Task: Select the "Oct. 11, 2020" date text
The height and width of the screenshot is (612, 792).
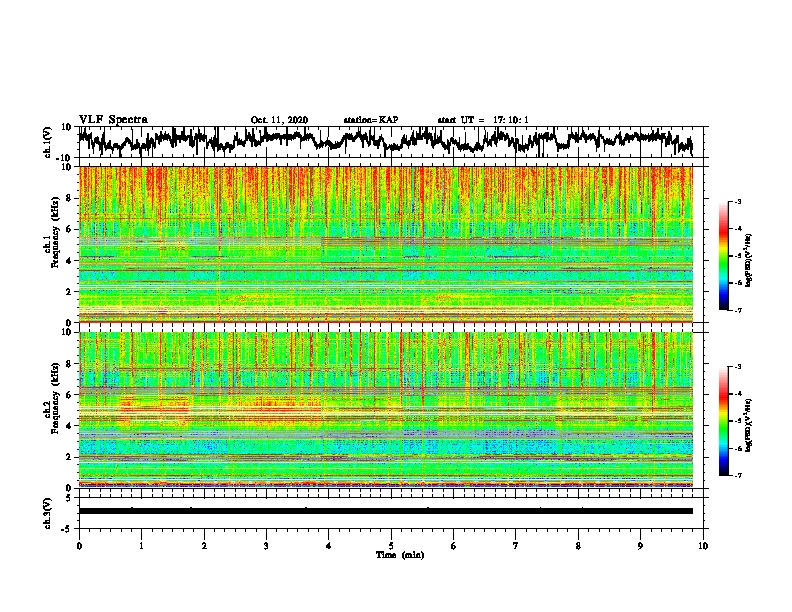Action: coord(279,120)
